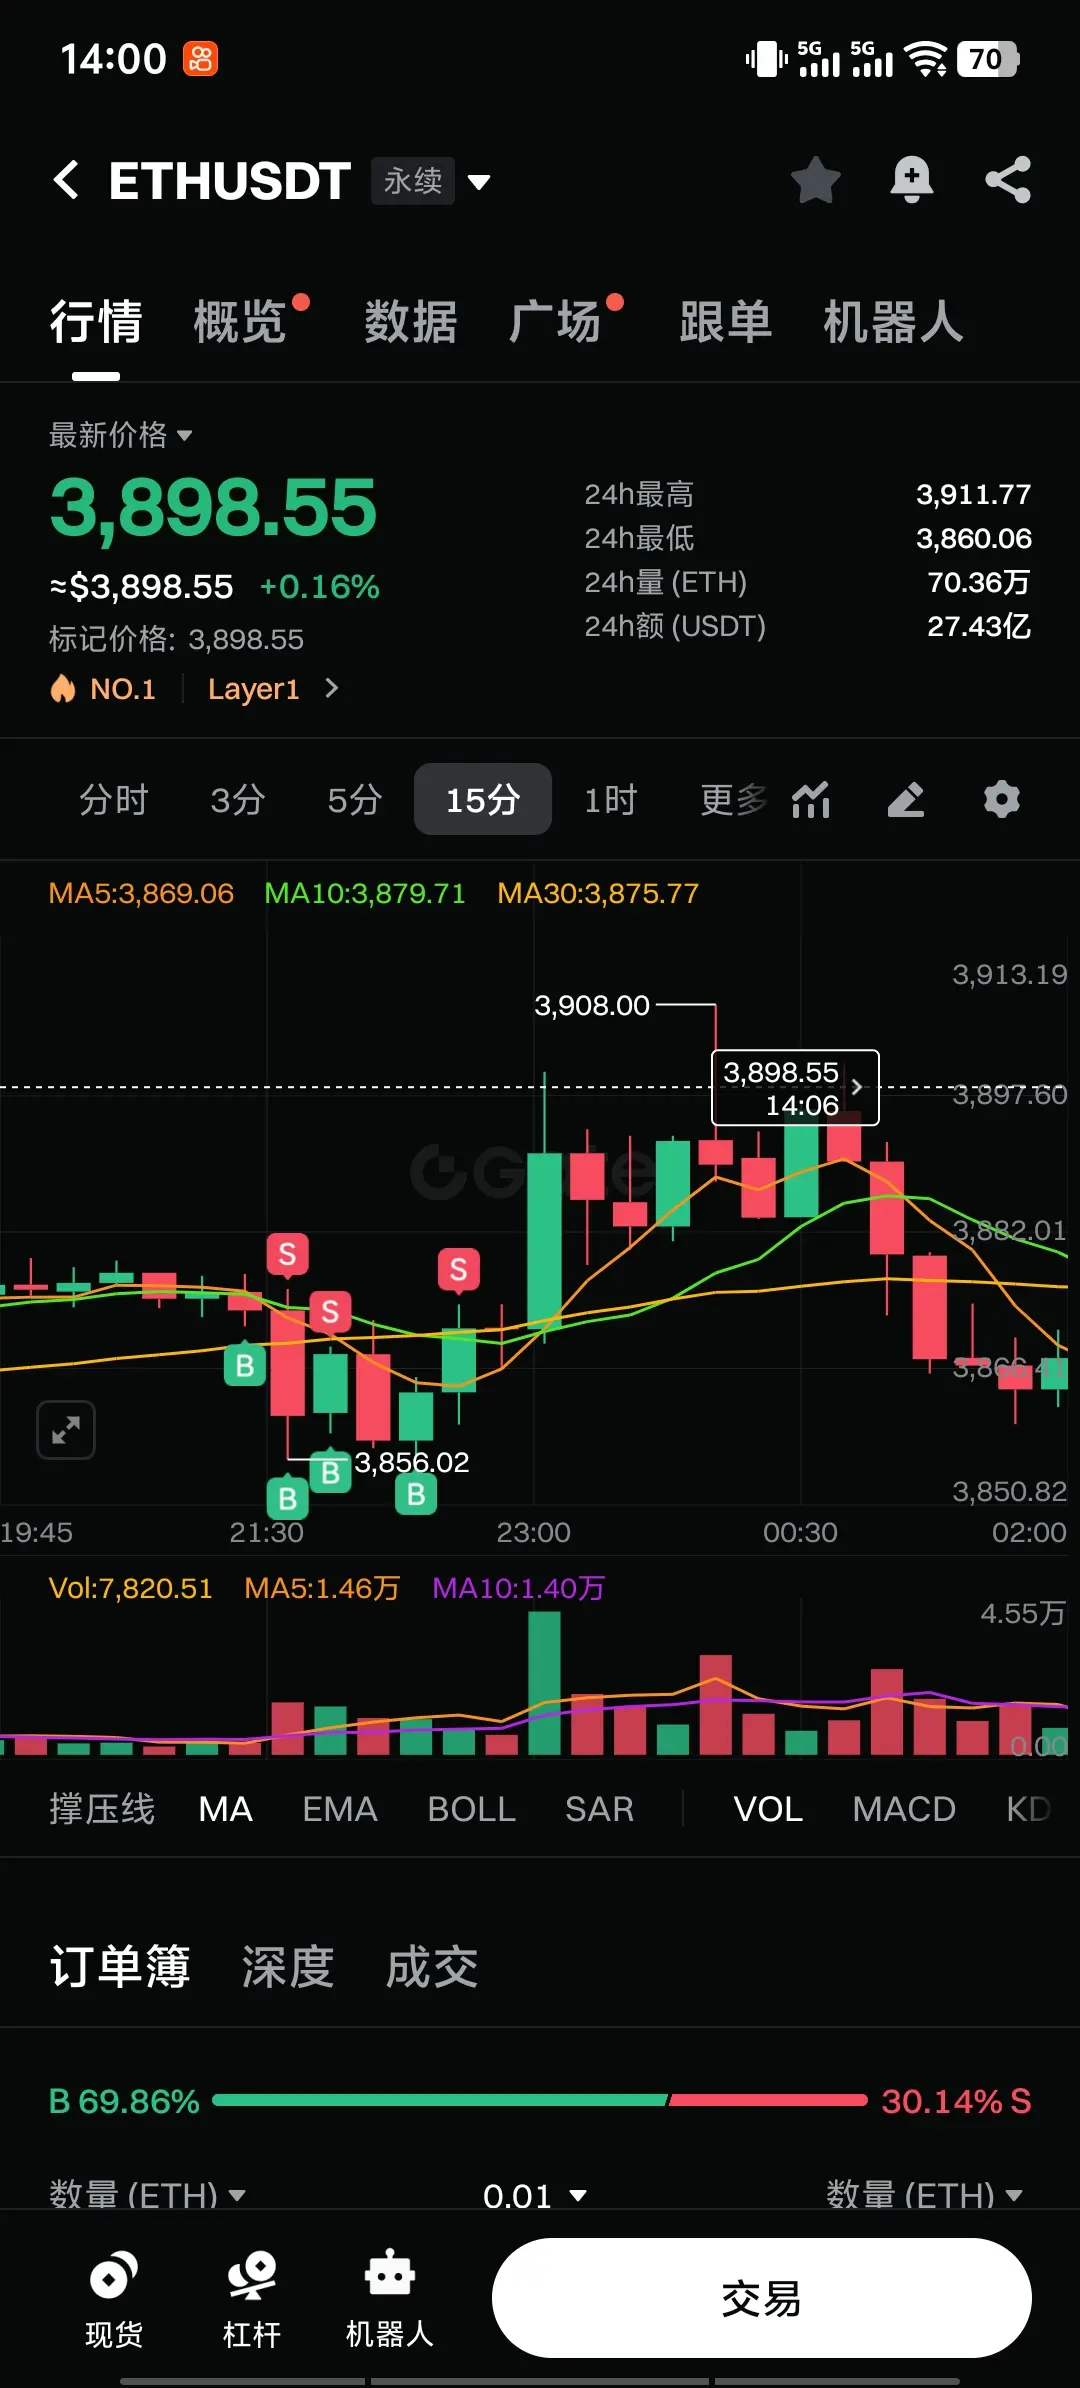Select the 5分 timeframe
Screen dimensions: 1080x2388
[355, 799]
